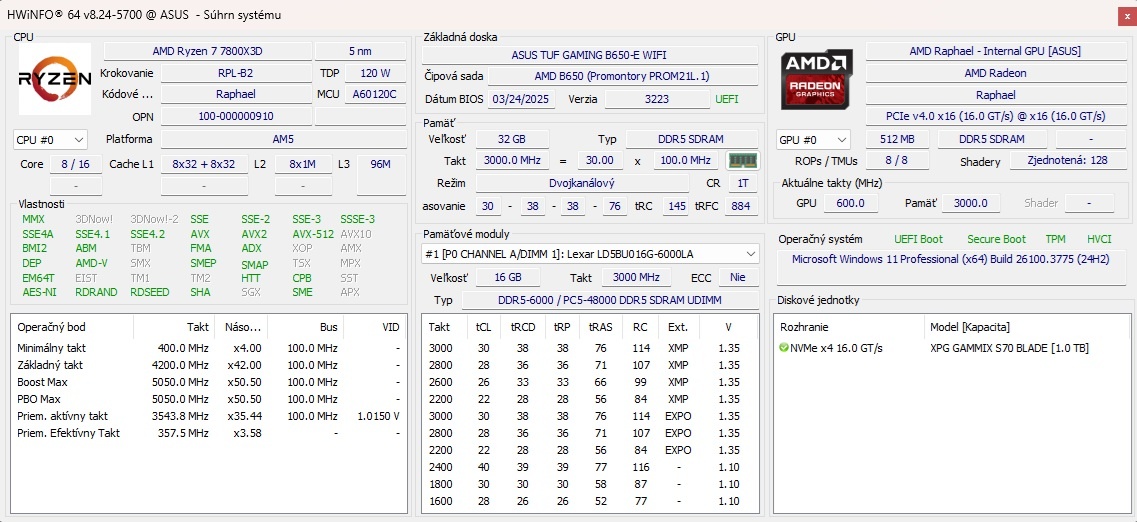Click the Secure Boot status label

pyautogui.click(x=996, y=239)
